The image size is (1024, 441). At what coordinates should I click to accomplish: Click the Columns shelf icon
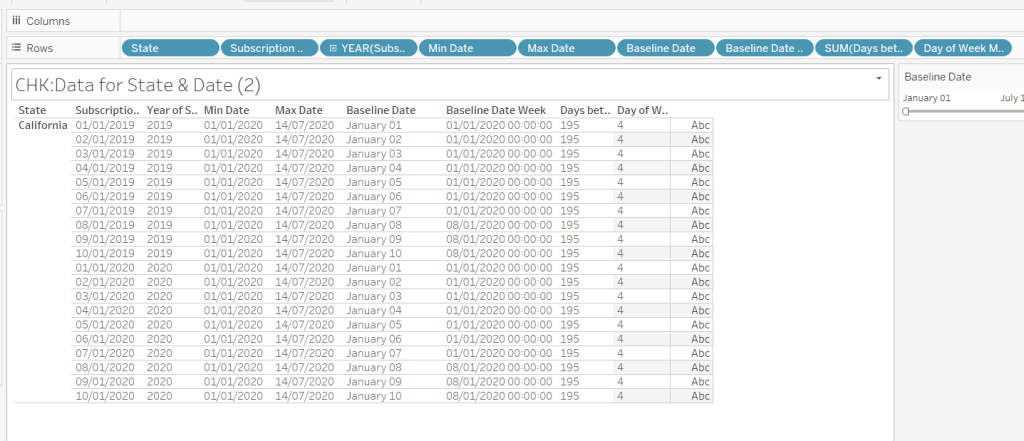coord(16,21)
